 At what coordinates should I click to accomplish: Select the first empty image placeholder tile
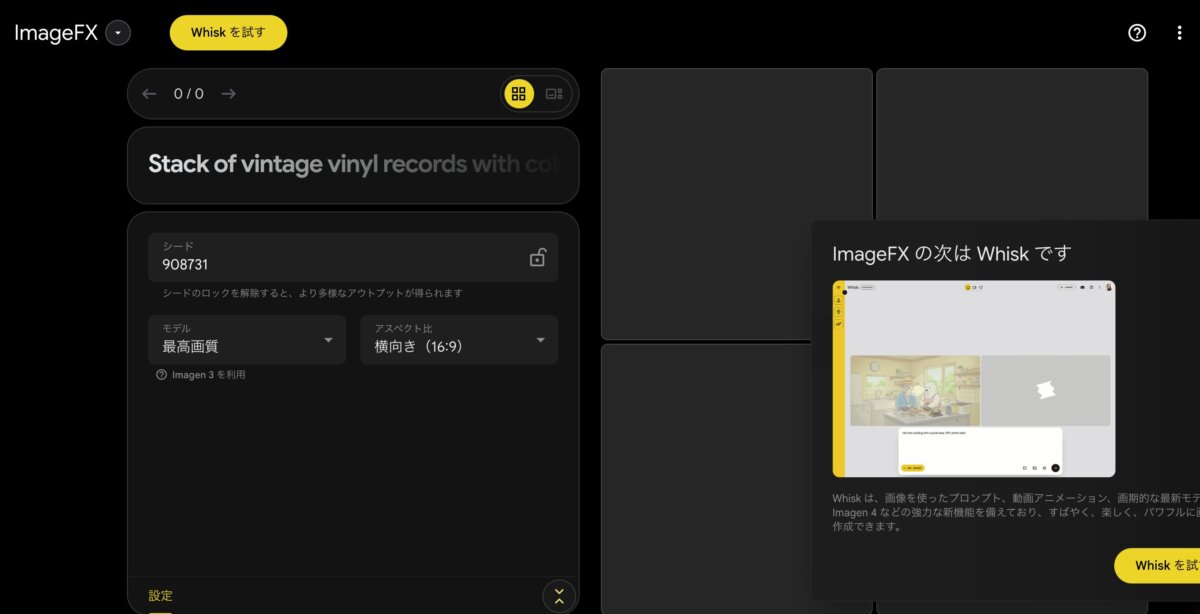click(x=736, y=204)
